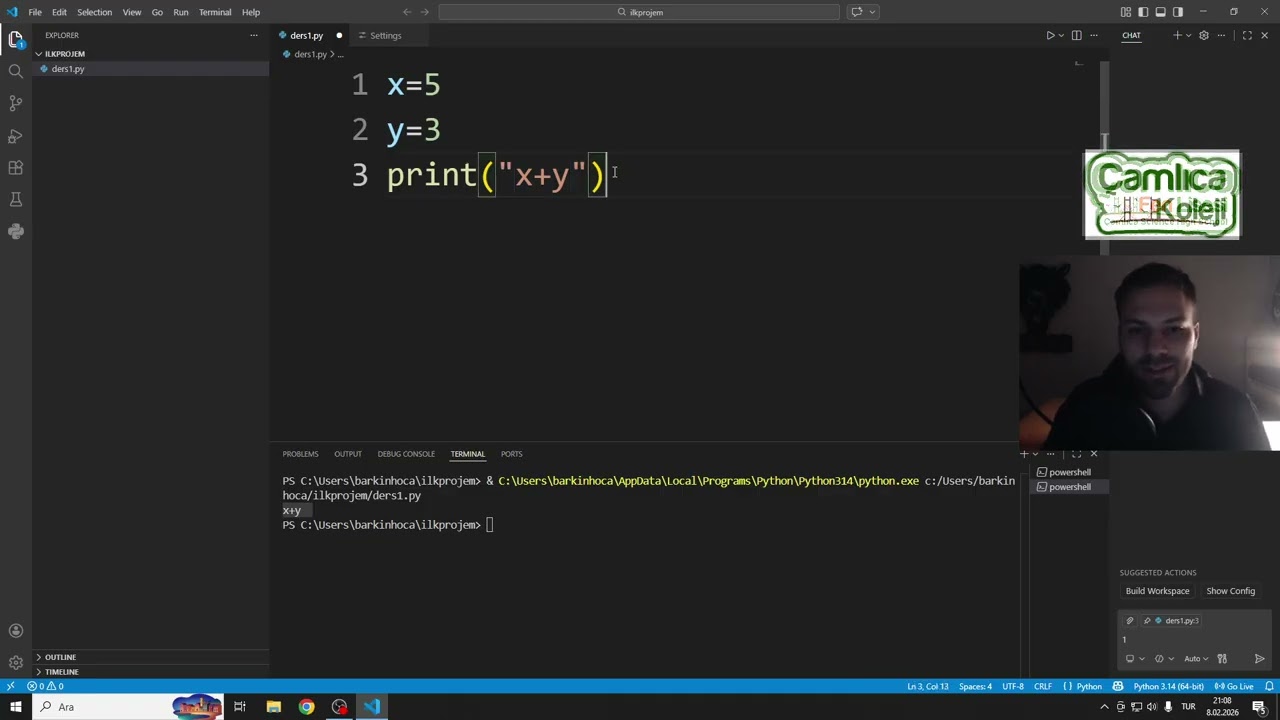
Task: Toggle secondary side bar visibility
Action: click(1177, 12)
